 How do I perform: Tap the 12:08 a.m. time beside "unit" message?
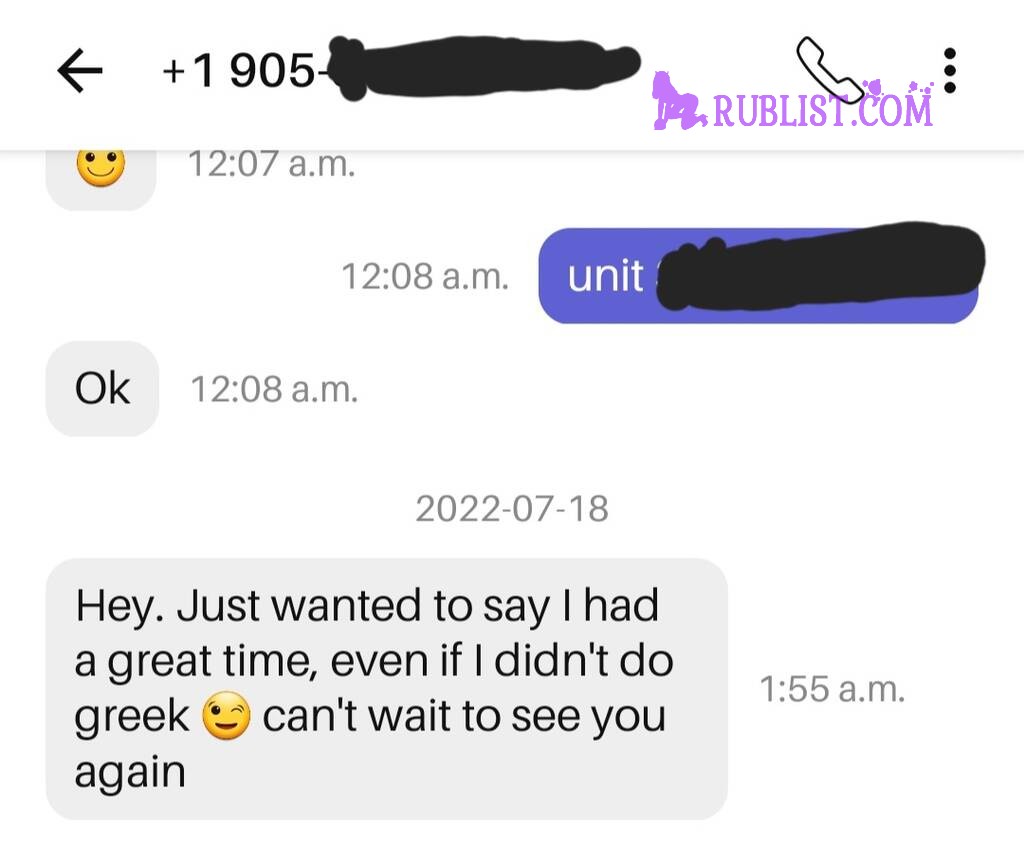tap(425, 276)
